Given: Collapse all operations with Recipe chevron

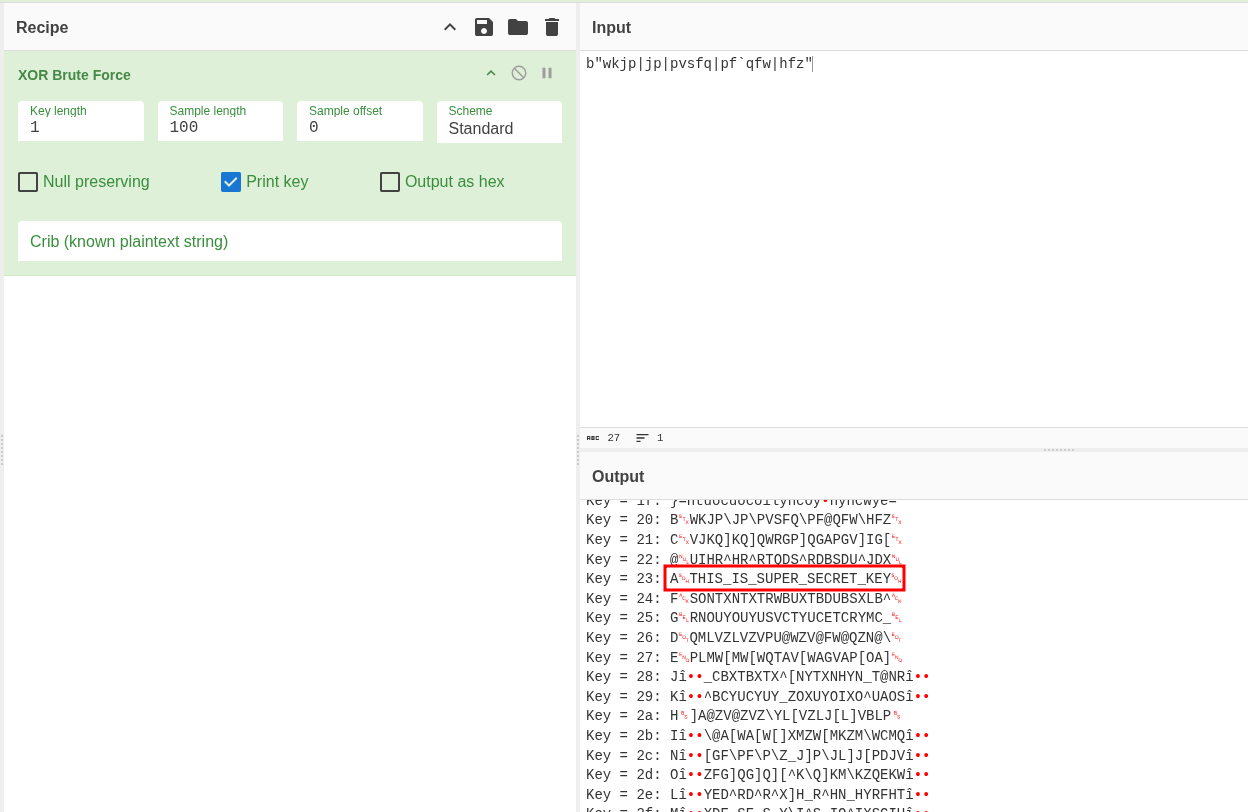Looking at the screenshot, I should tap(450, 27).
